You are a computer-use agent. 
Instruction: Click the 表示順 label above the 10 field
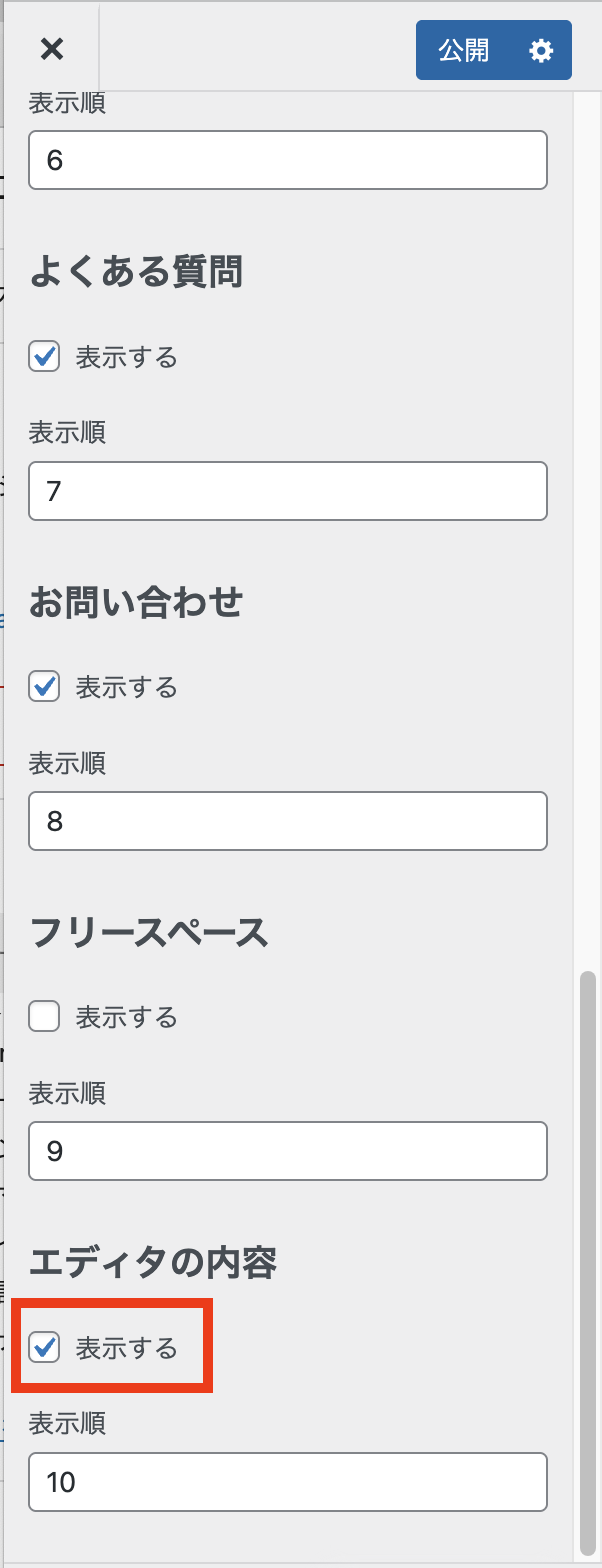(x=67, y=1423)
